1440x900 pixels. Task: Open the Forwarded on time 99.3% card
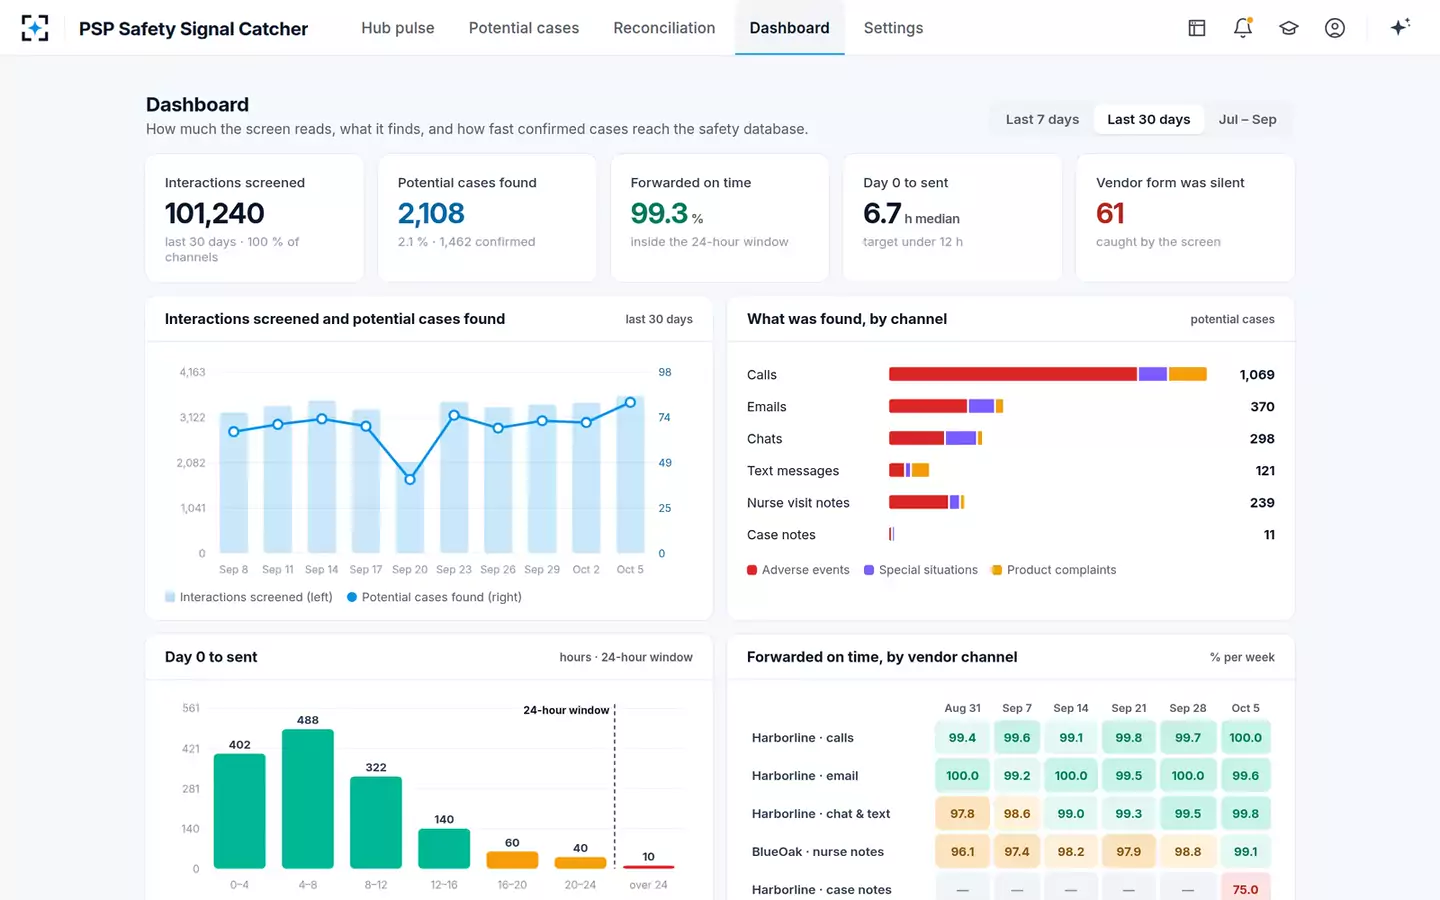[x=720, y=218]
